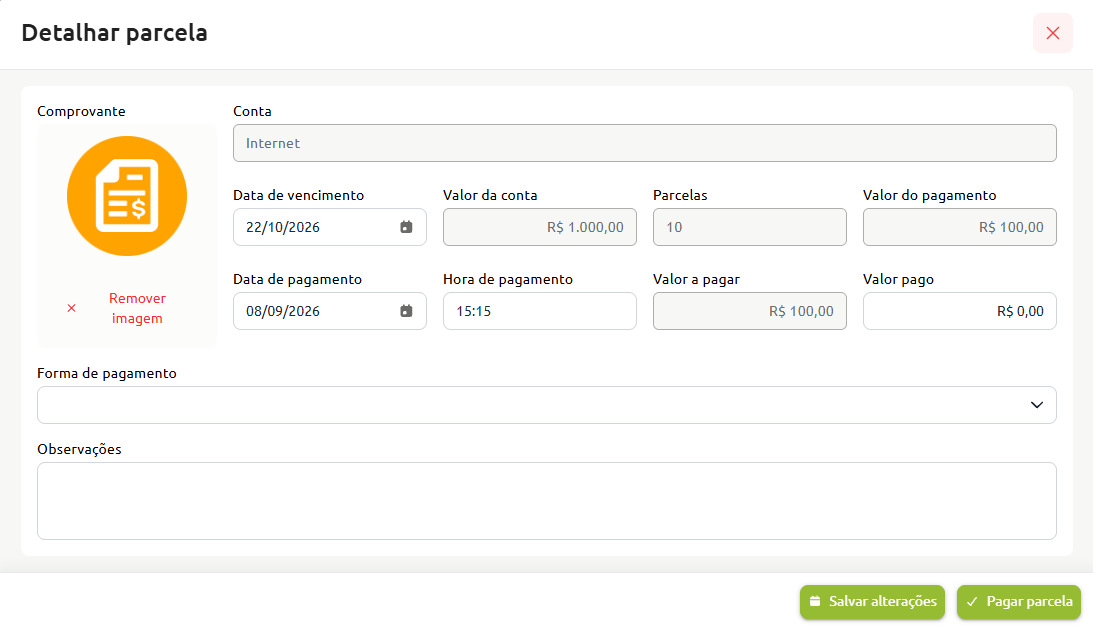The image size is (1093, 626).
Task: Edit the Valor pago field
Action: point(960,311)
